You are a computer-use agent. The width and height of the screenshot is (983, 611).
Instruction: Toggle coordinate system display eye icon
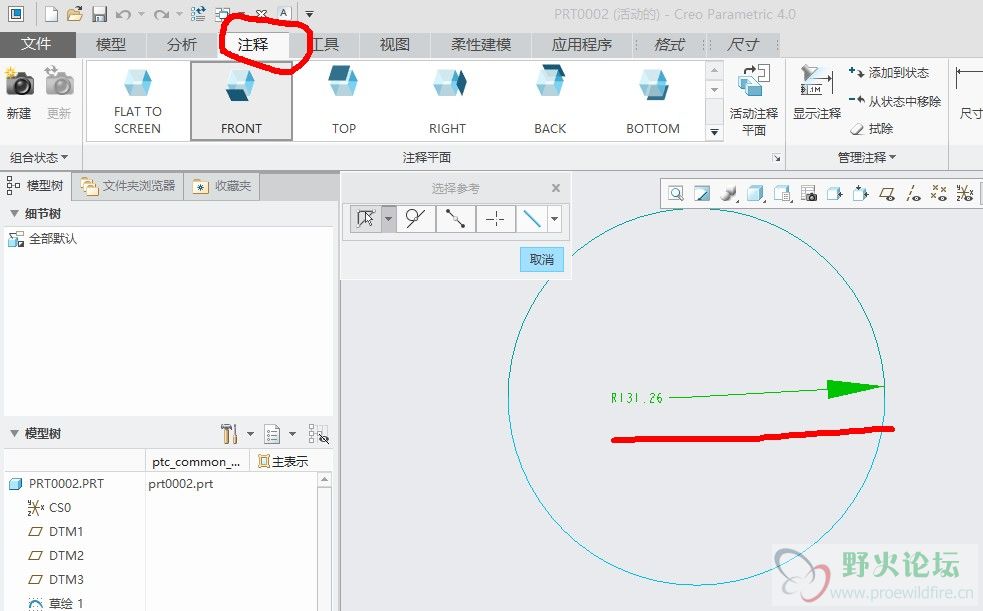(964, 194)
